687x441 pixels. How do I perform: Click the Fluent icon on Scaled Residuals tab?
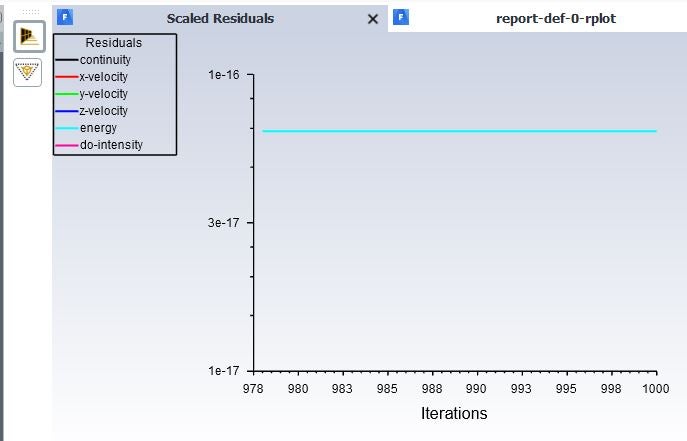(x=65, y=18)
